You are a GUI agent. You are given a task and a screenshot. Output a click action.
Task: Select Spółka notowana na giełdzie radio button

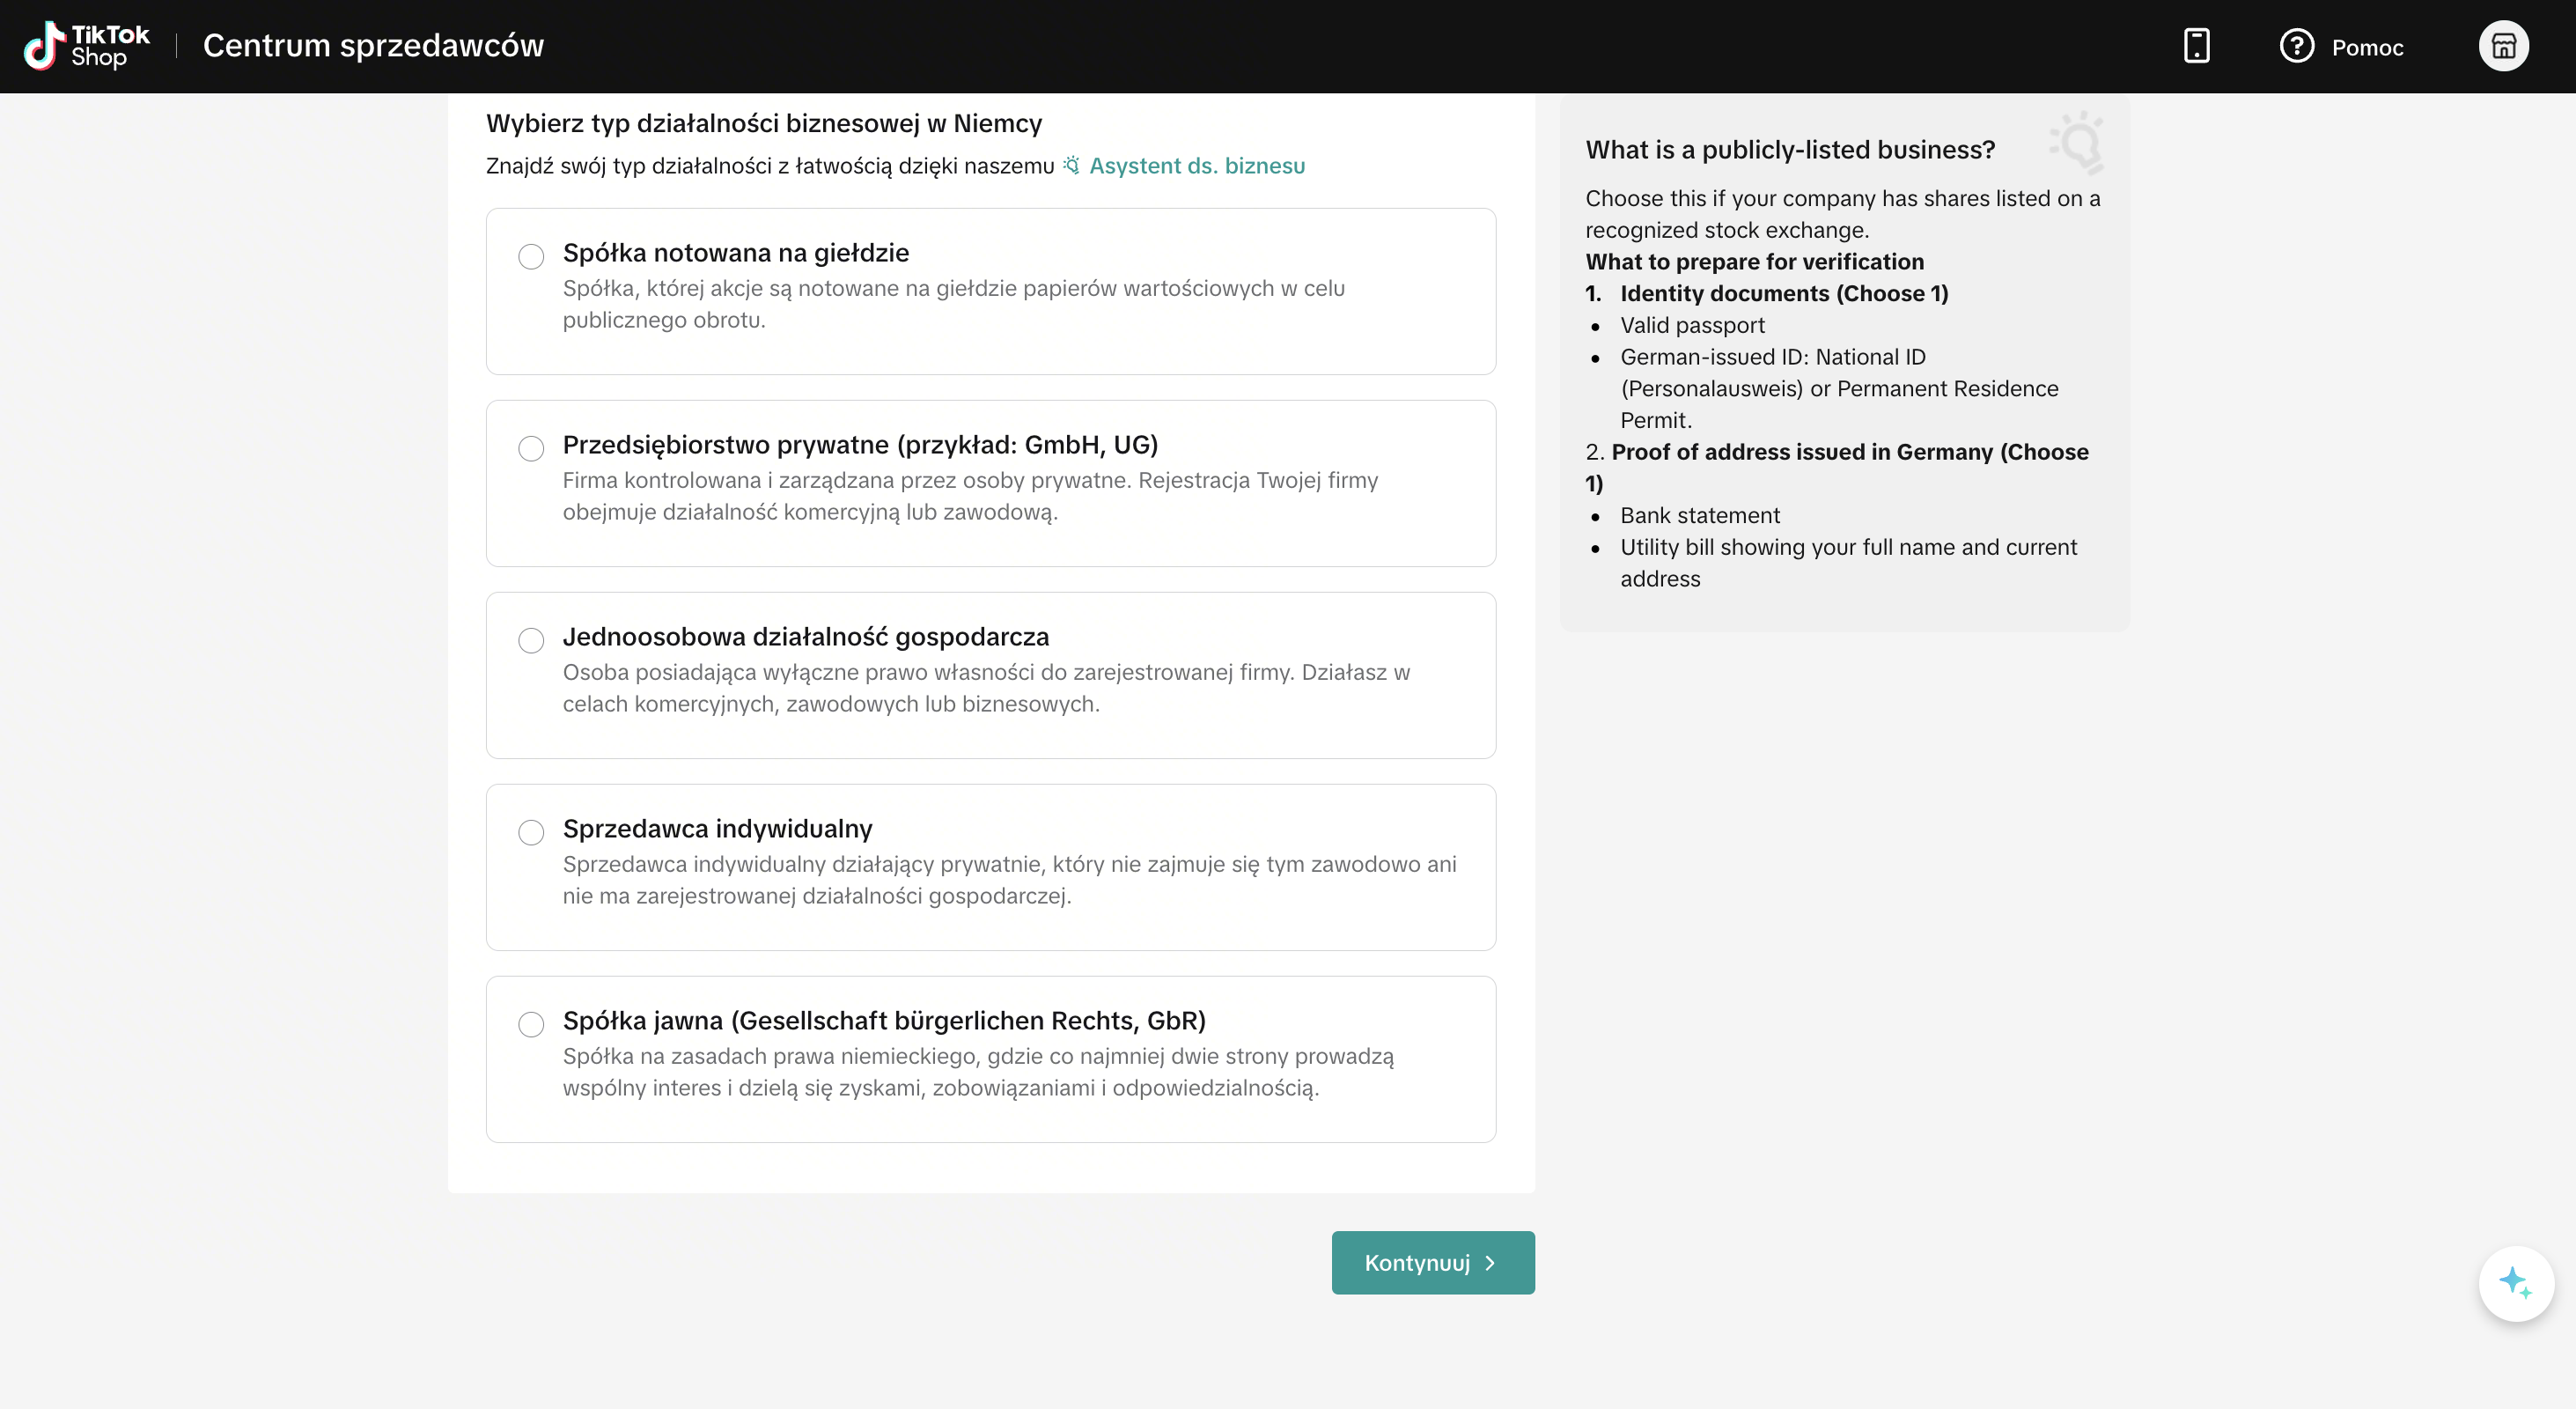pos(531,257)
